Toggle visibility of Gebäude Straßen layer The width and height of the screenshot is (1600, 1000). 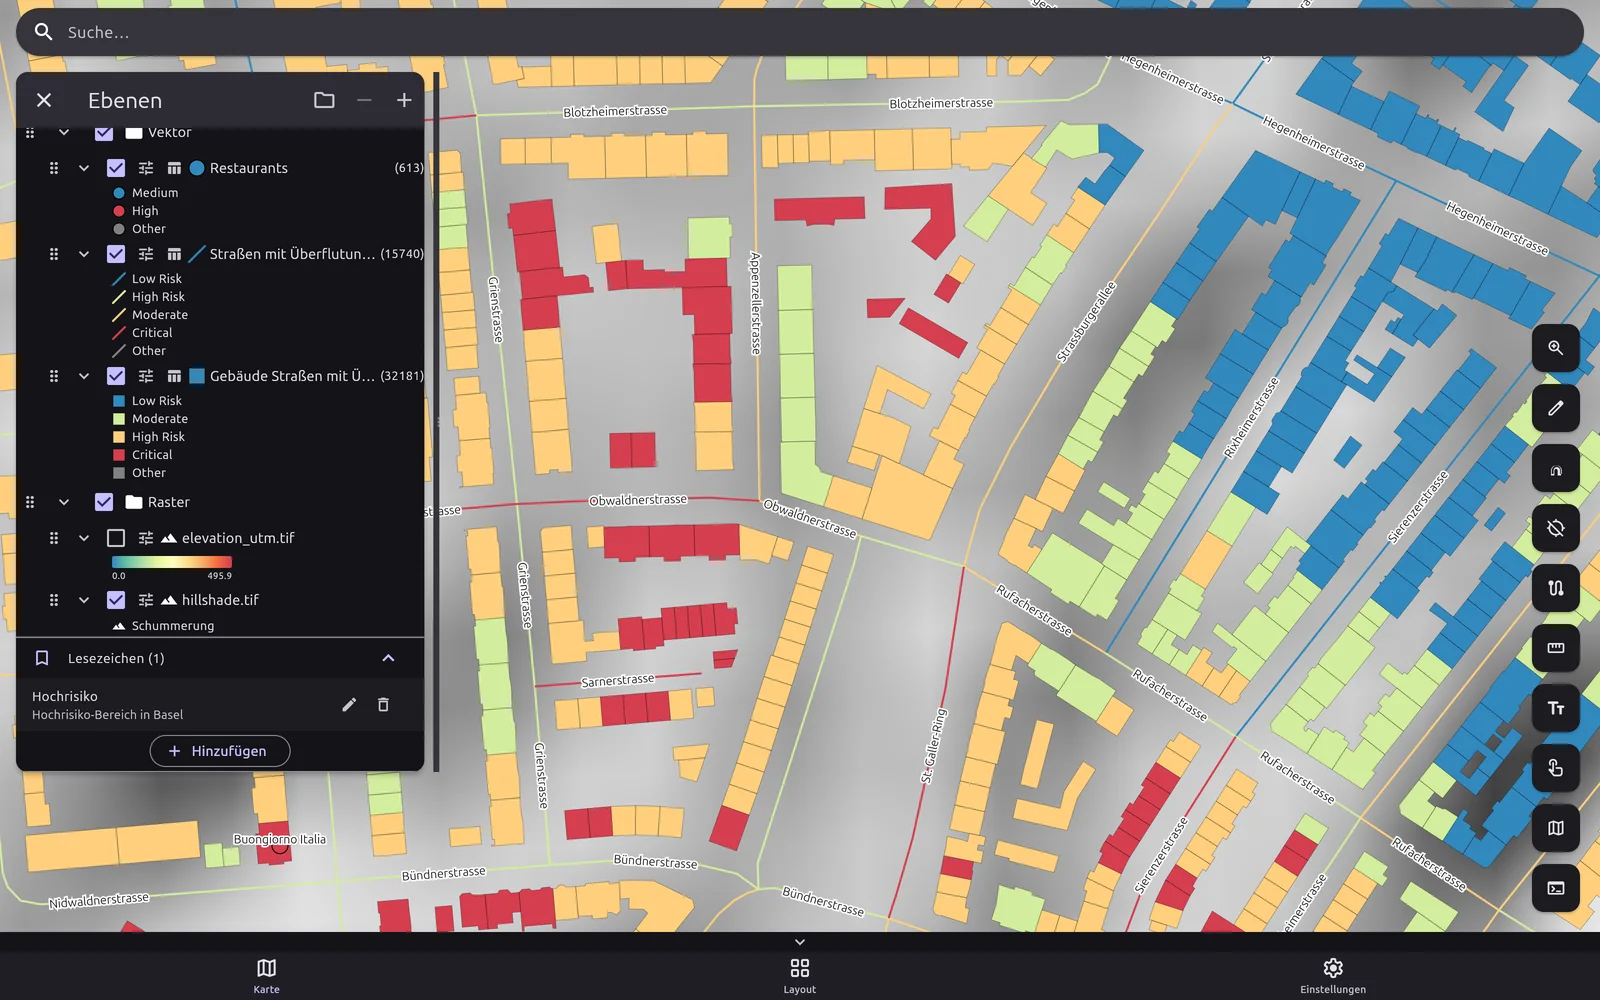click(116, 376)
